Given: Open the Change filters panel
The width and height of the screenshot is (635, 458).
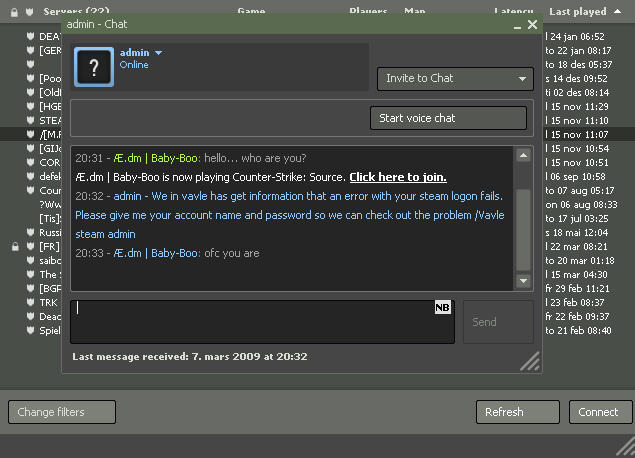Looking at the screenshot, I should [x=62, y=412].
